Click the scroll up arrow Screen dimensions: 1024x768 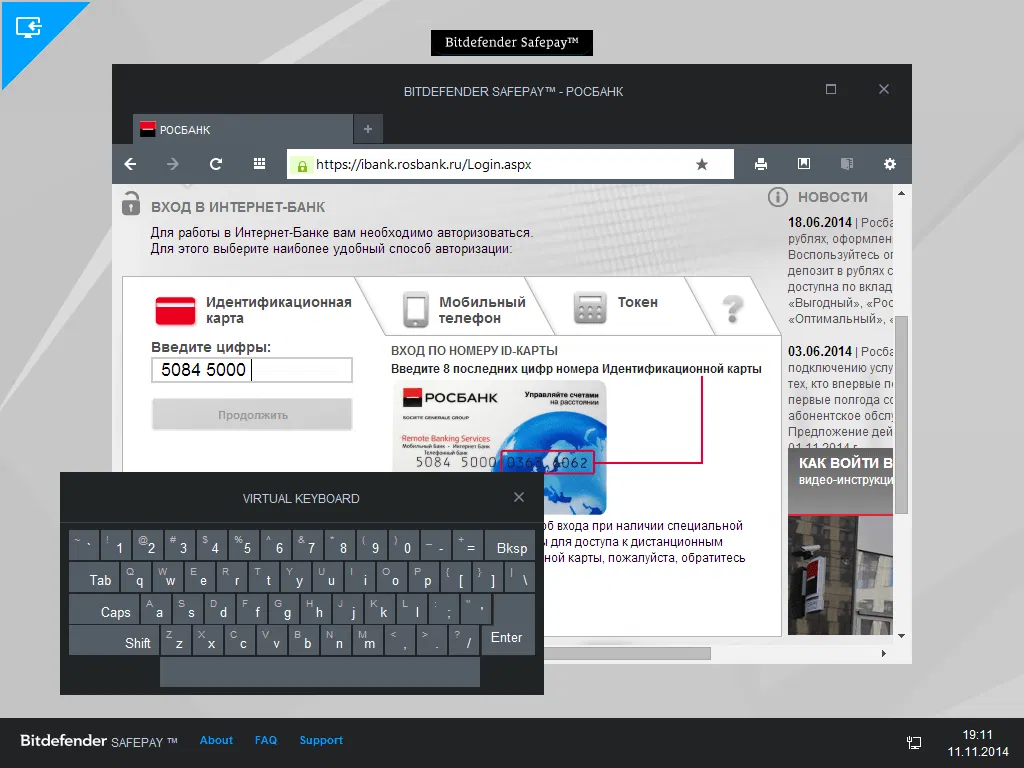coord(901,193)
